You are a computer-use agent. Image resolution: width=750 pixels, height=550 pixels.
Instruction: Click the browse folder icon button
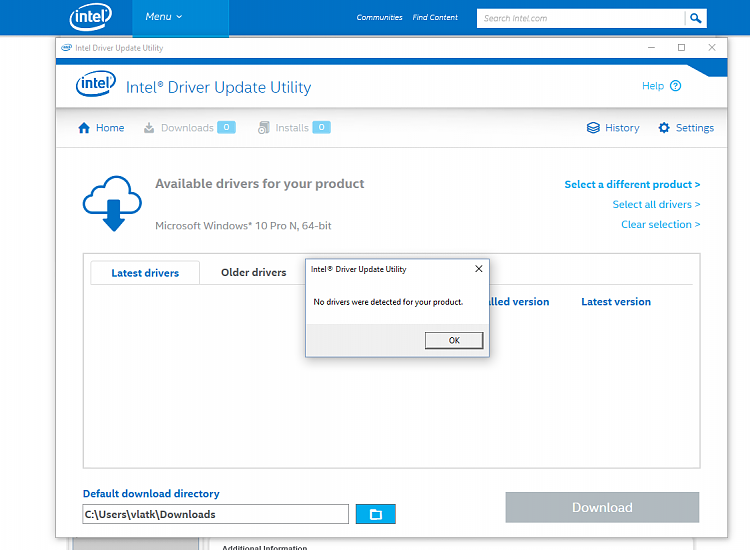[375, 514]
